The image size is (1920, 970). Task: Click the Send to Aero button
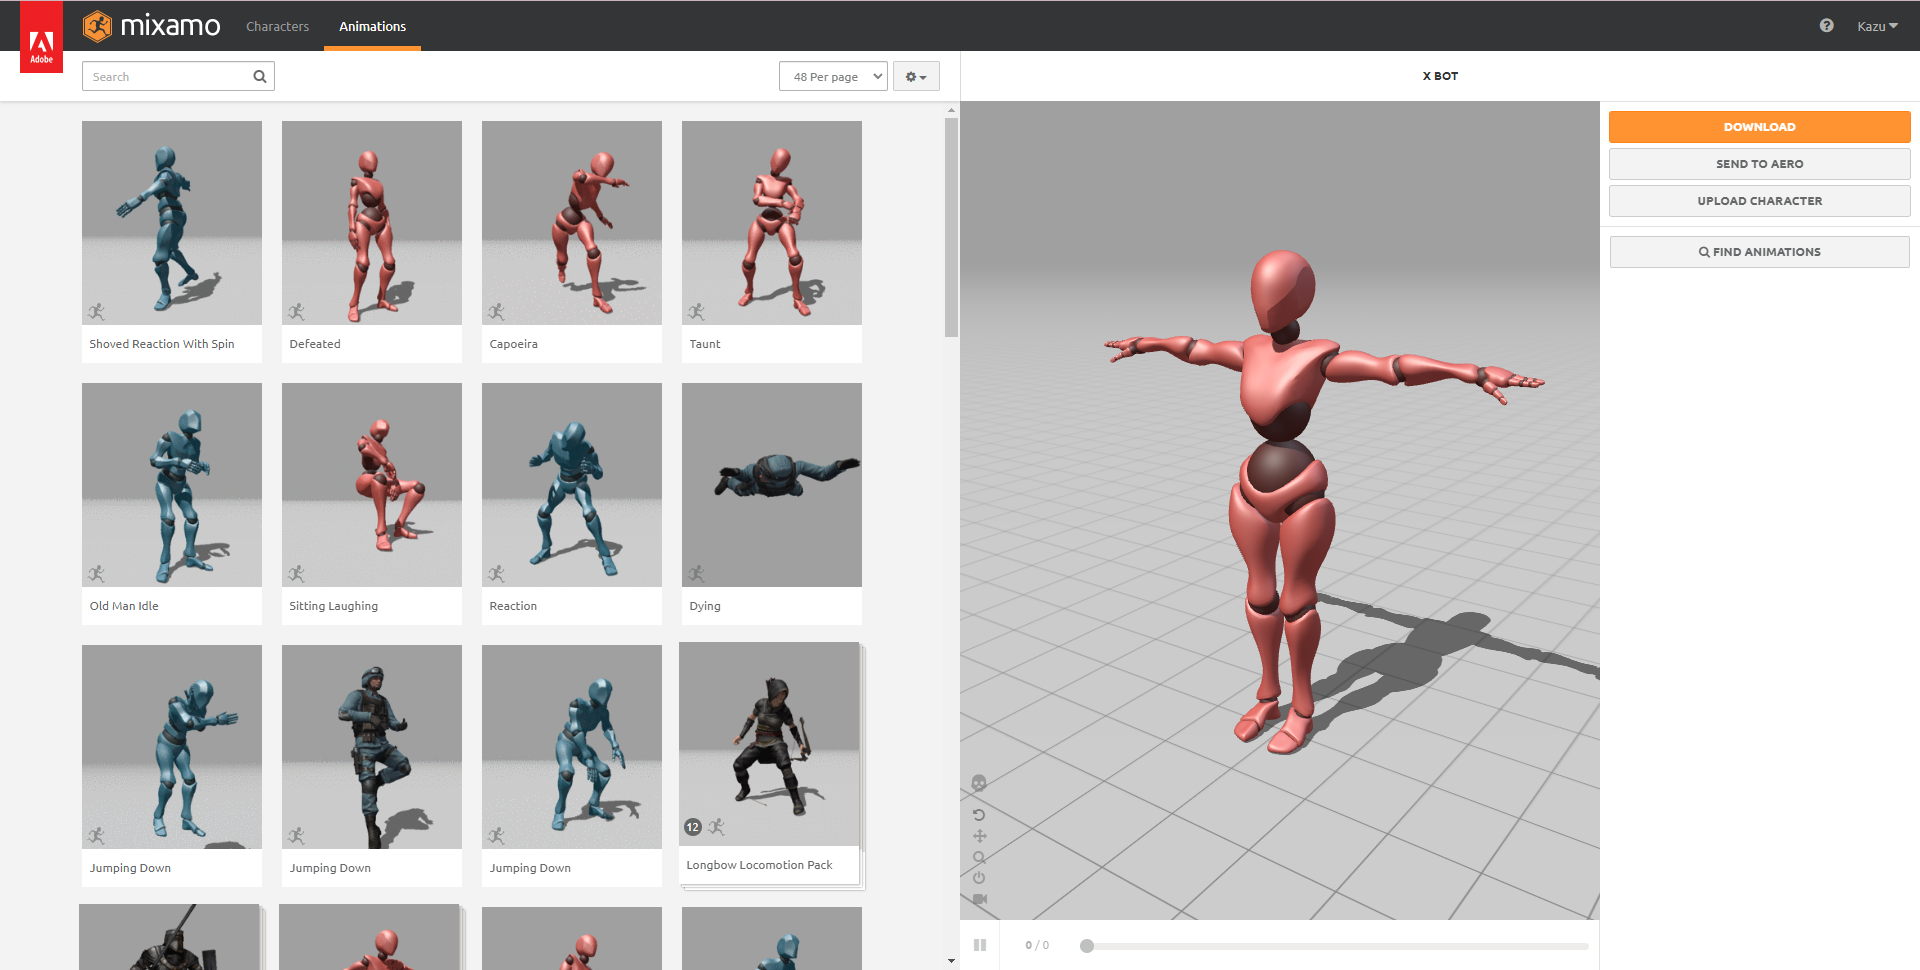coord(1759,164)
